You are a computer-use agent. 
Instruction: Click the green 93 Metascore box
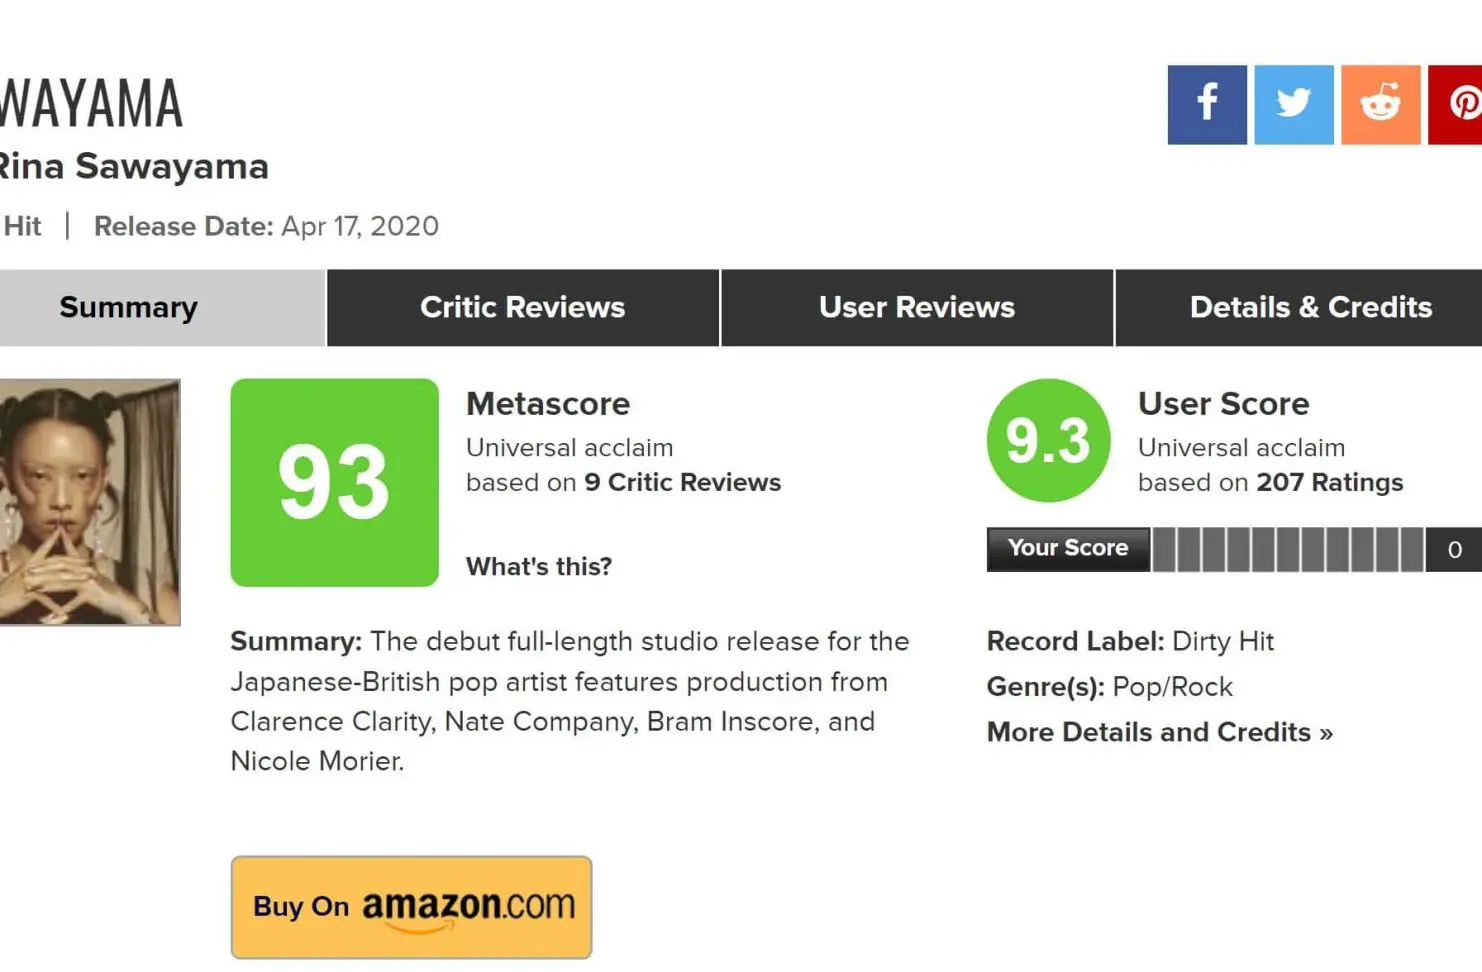[x=334, y=482]
